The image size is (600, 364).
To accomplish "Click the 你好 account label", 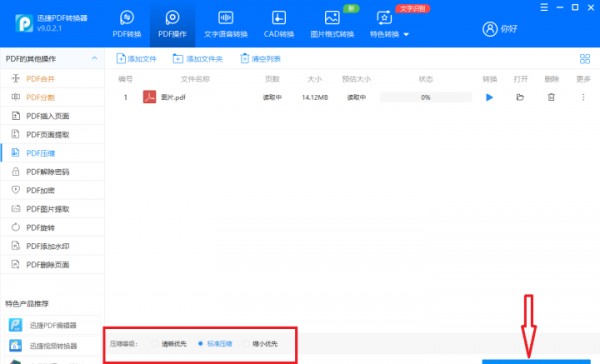I will [509, 29].
